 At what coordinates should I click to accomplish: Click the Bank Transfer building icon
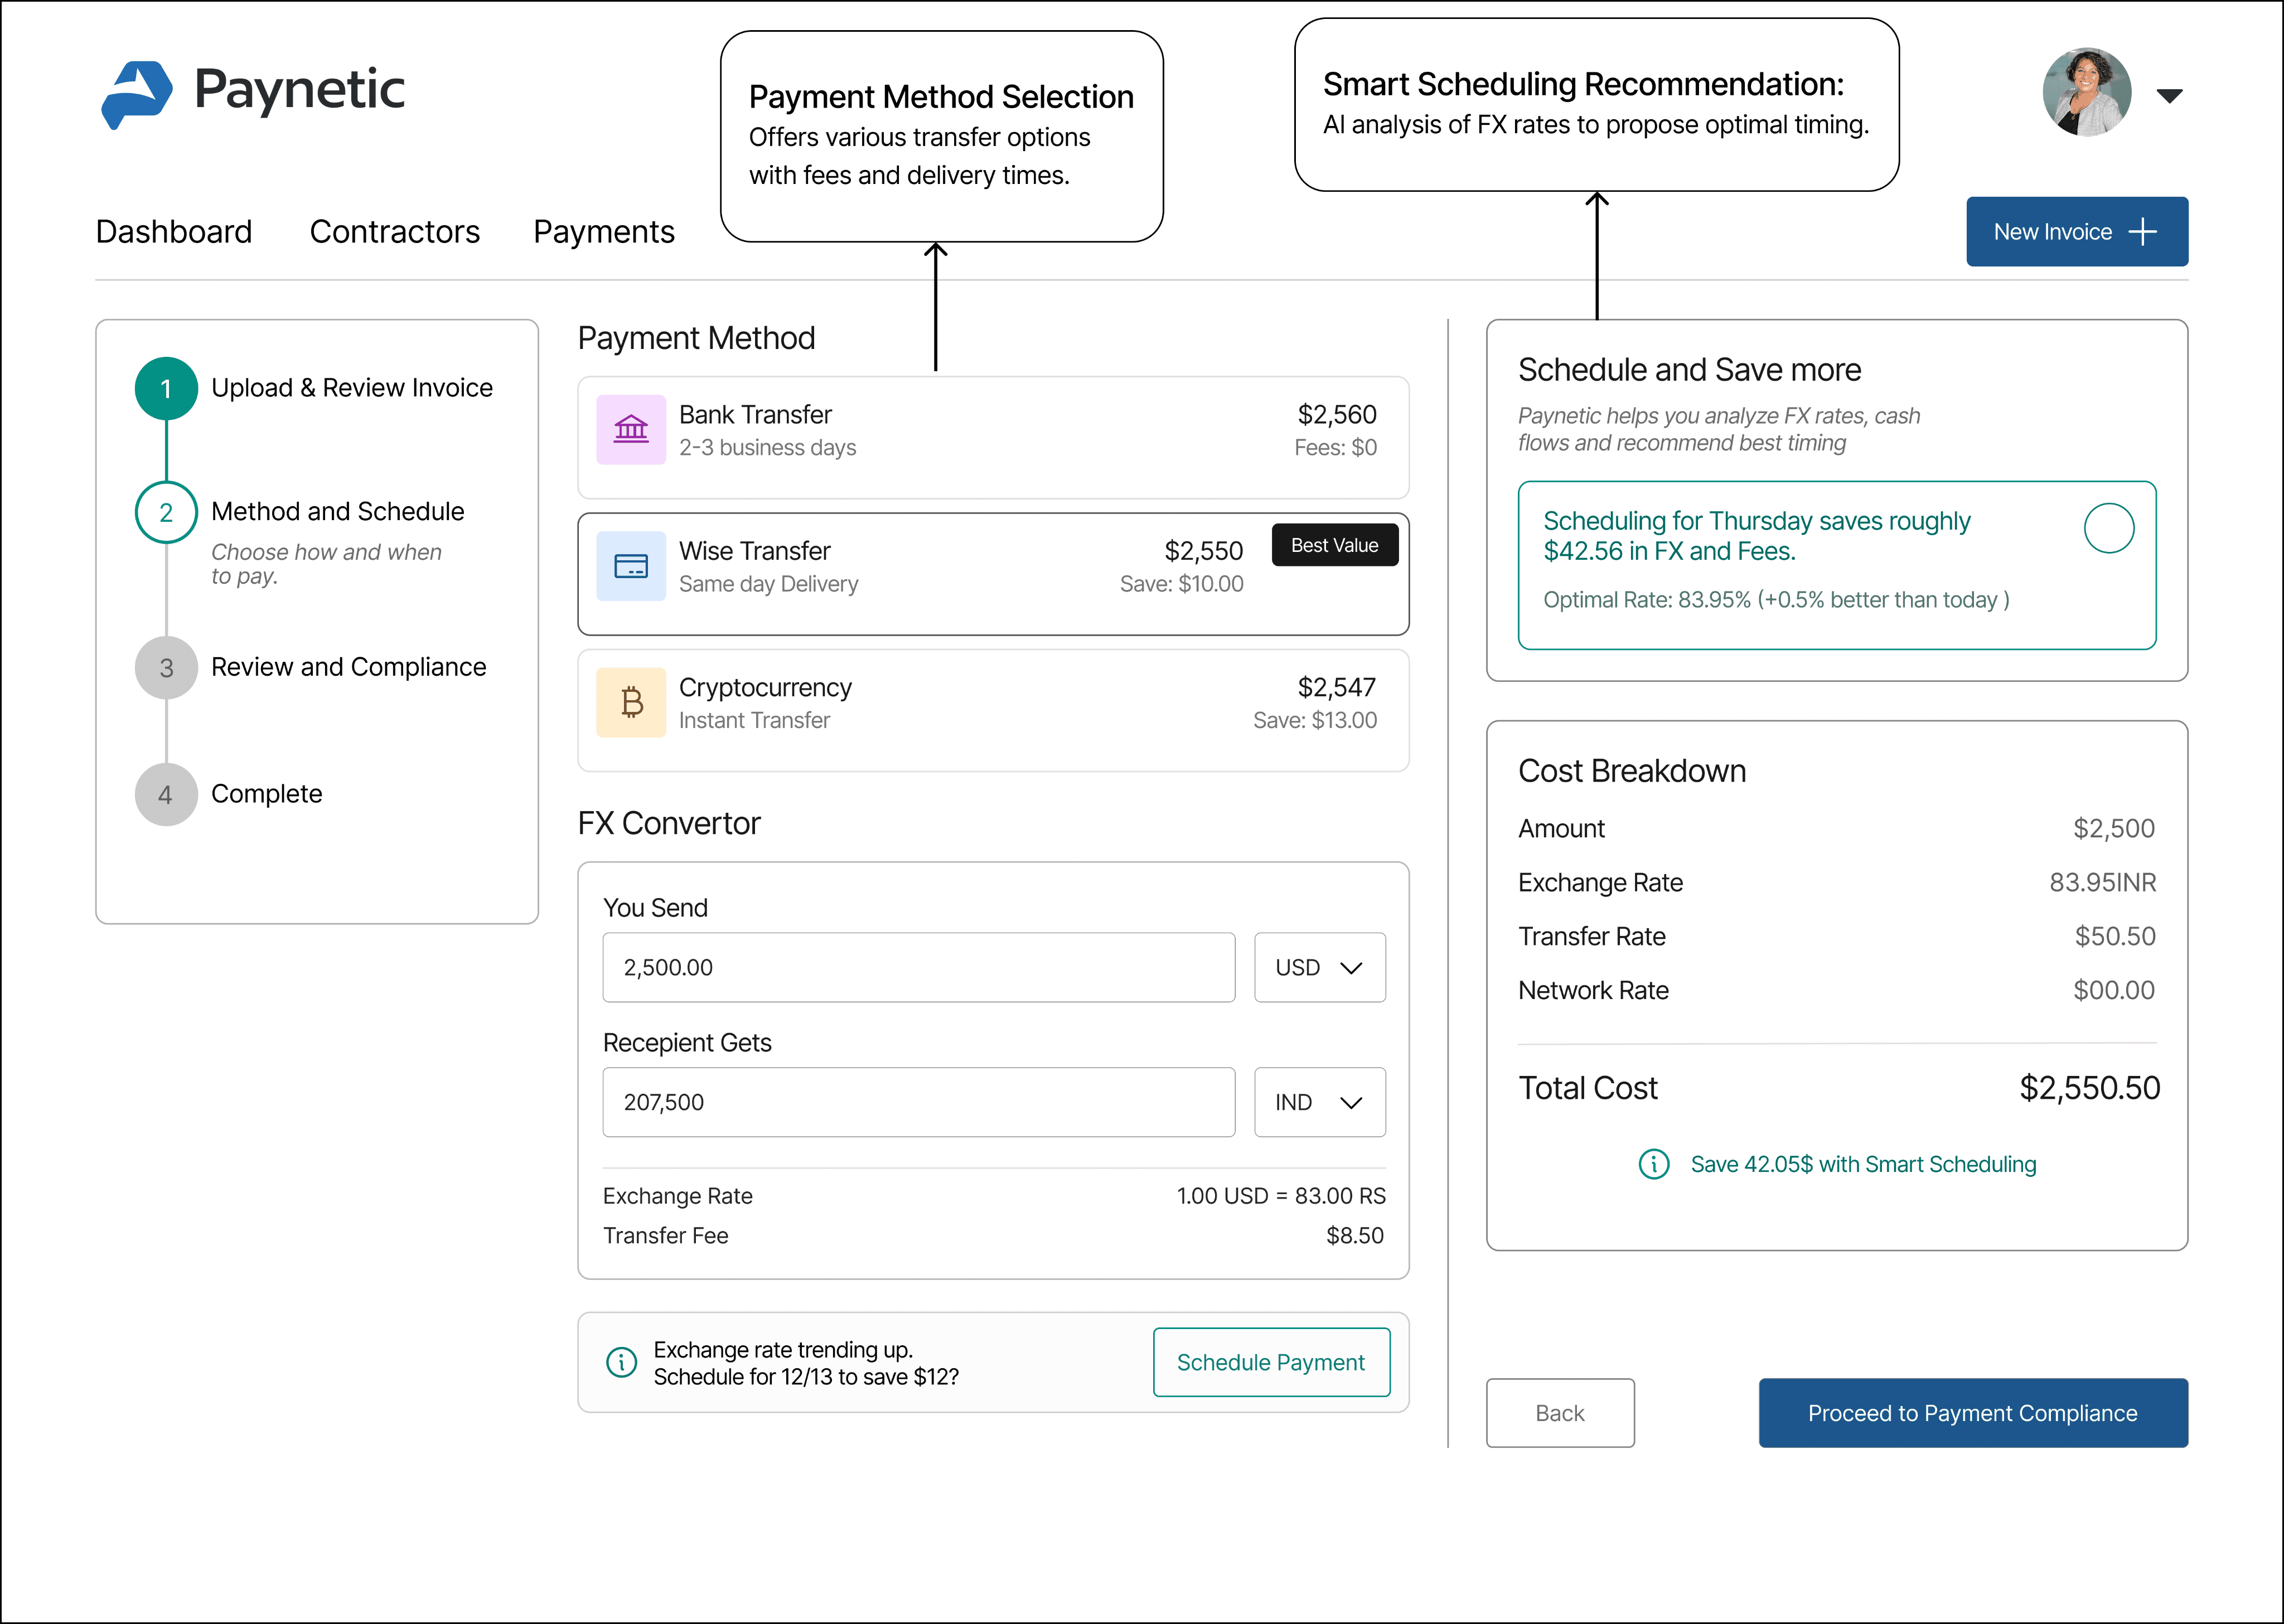[x=631, y=430]
